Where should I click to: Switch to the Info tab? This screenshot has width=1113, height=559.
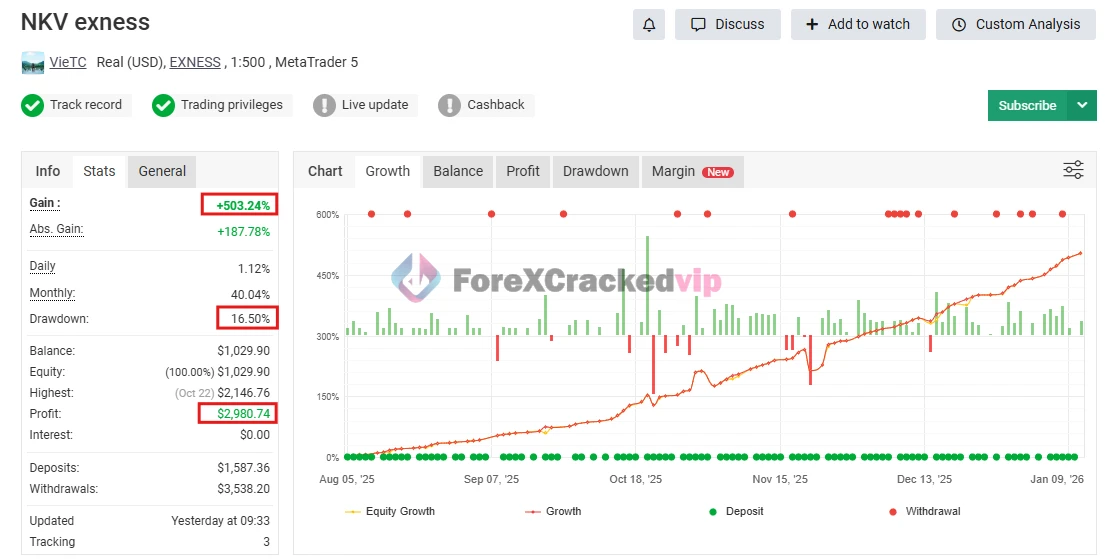coord(48,171)
